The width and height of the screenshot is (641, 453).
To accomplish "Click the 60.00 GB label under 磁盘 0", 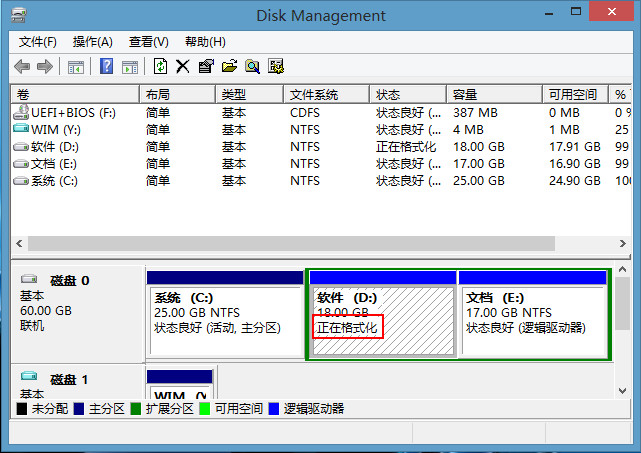I will tap(46, 311).
